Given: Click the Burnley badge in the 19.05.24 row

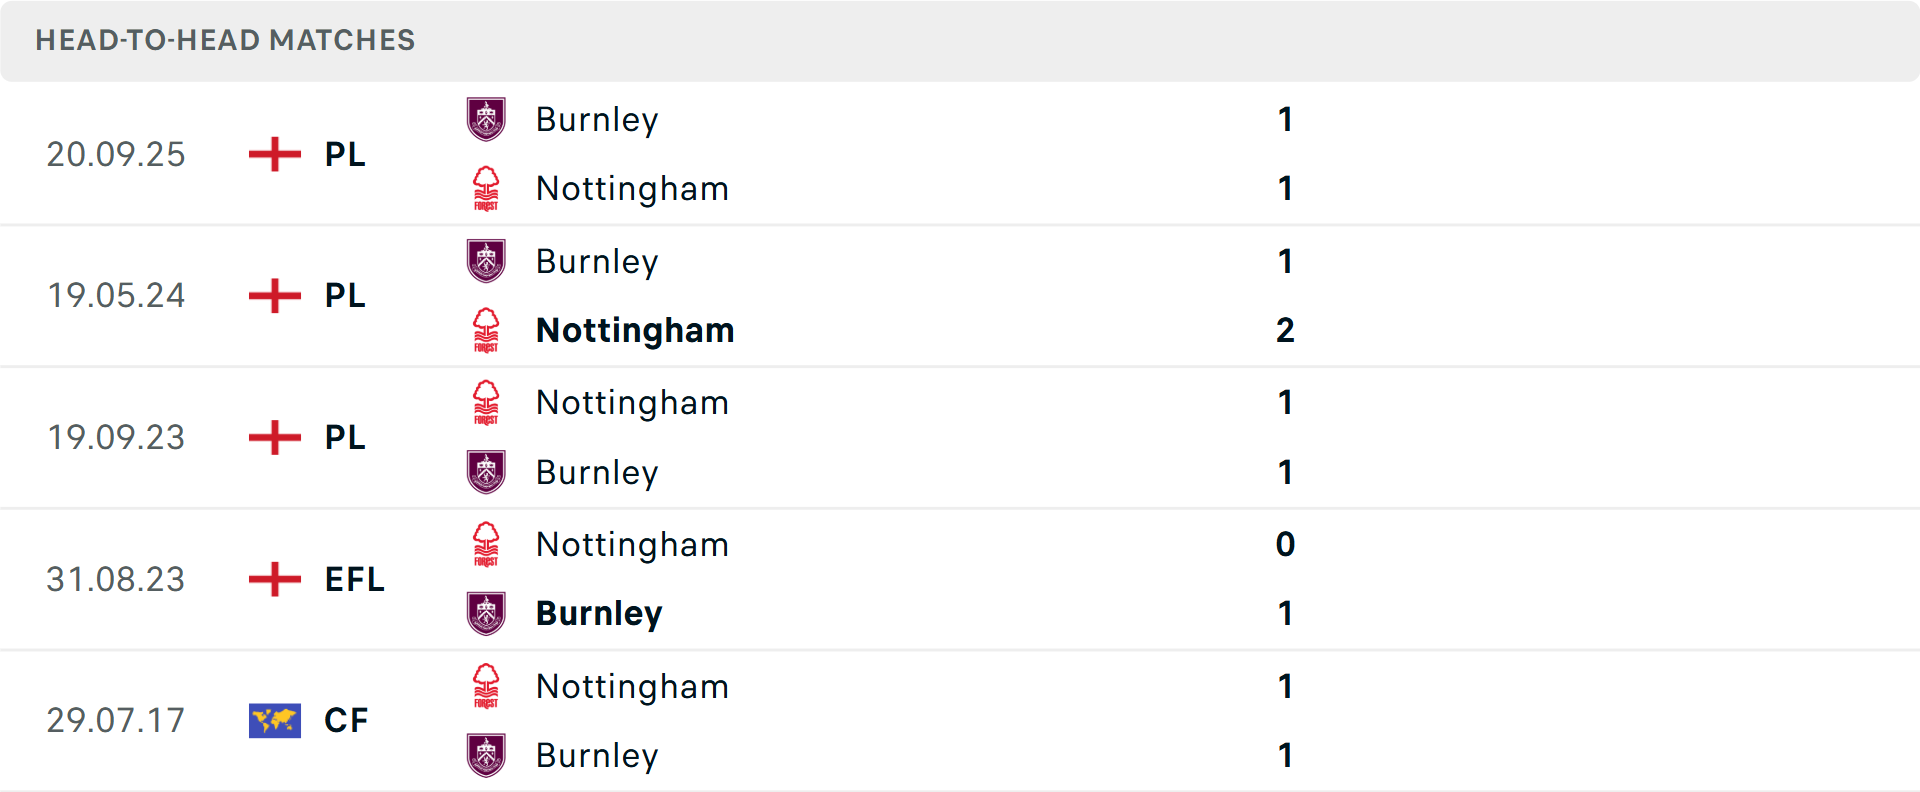Looking at the screenshot, I should click(486, 261).
